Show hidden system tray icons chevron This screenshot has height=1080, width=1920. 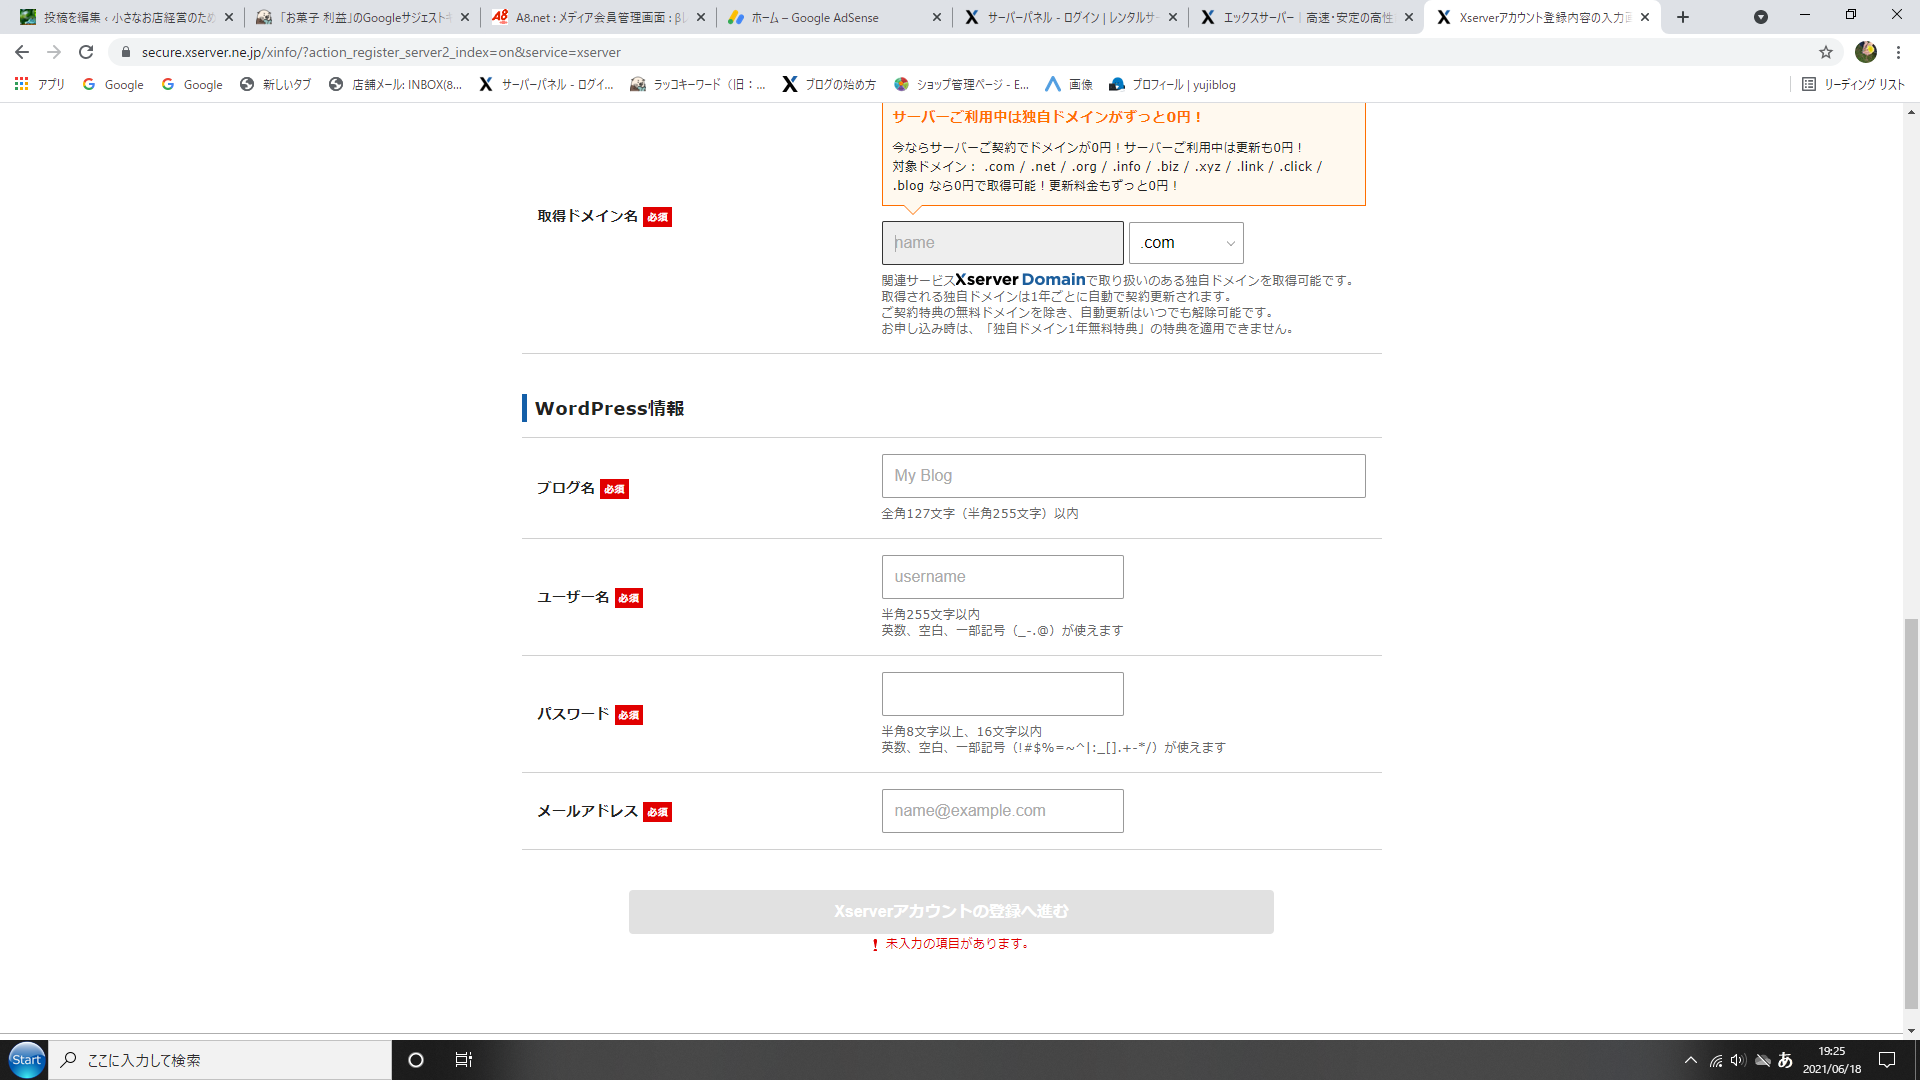tap(1690, 1060)
